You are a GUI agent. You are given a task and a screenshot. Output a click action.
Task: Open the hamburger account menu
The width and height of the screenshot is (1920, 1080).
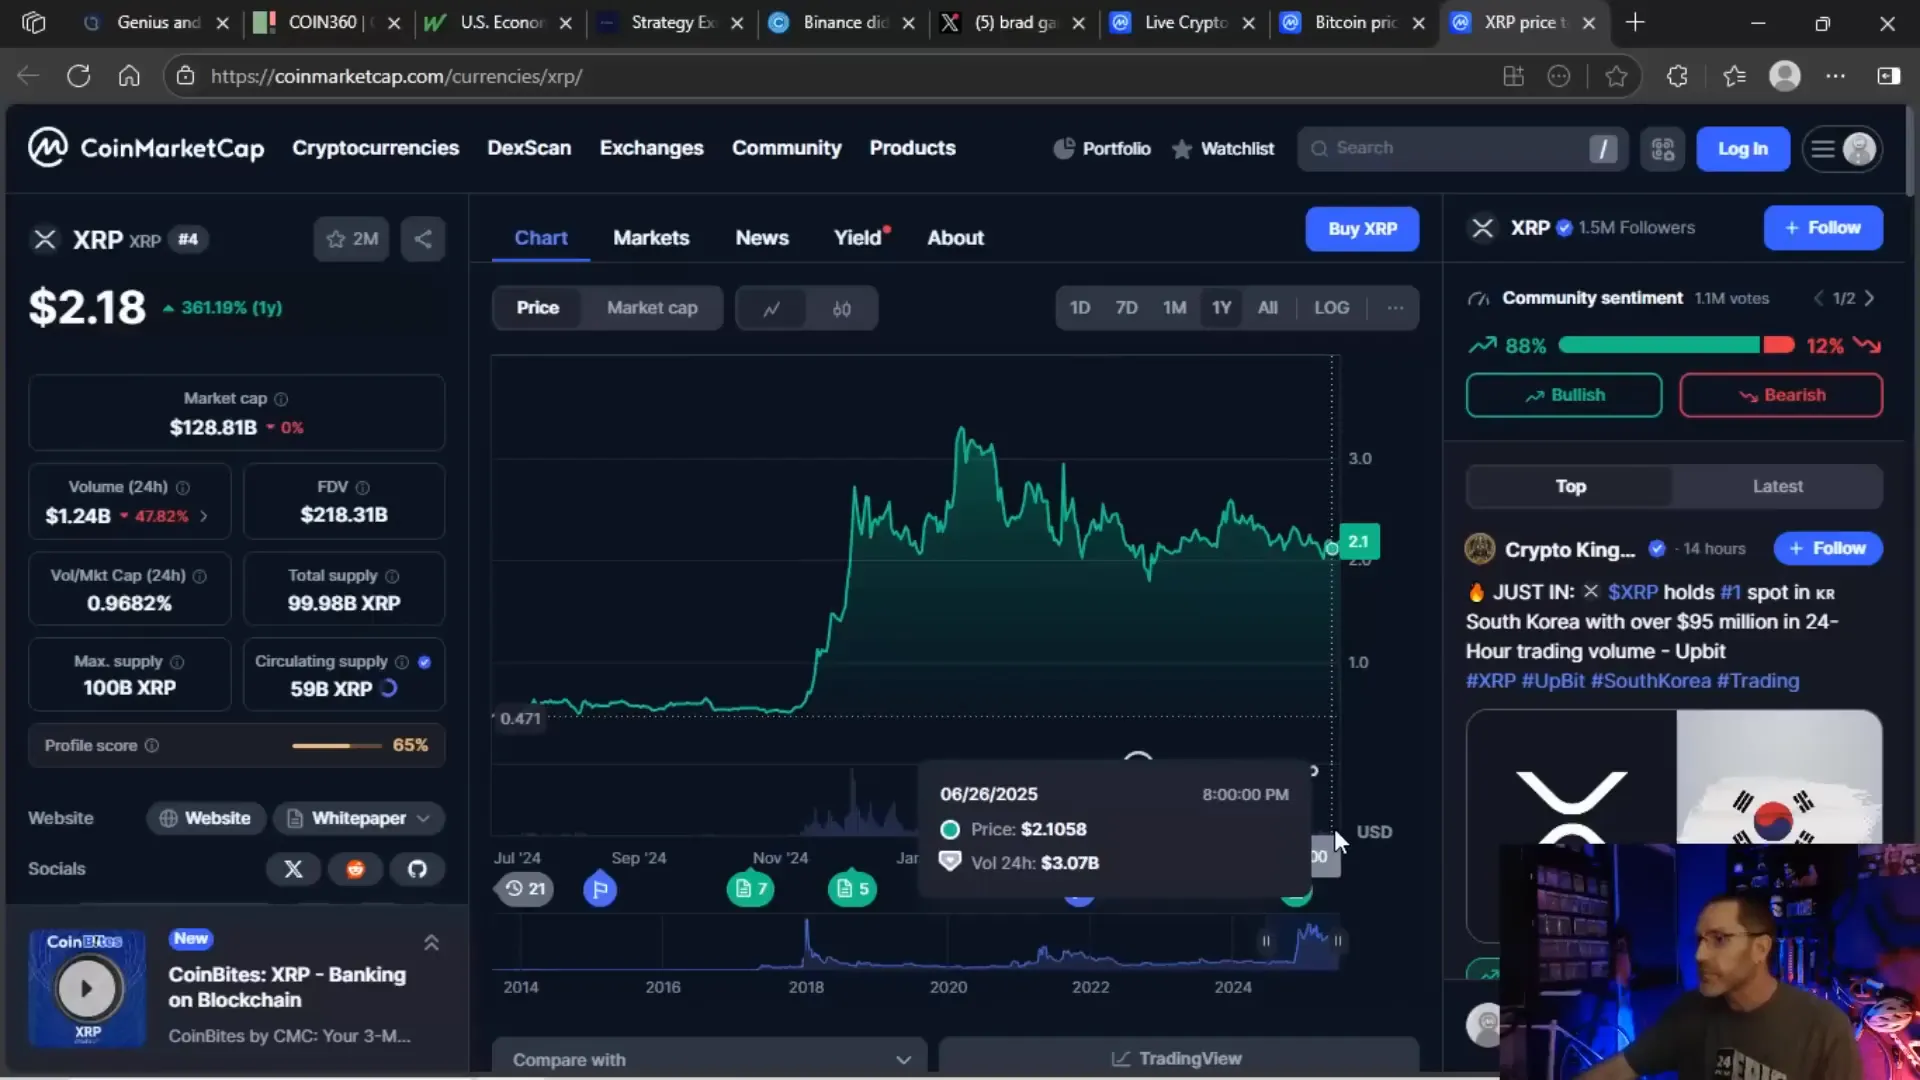pos(1842,149)
